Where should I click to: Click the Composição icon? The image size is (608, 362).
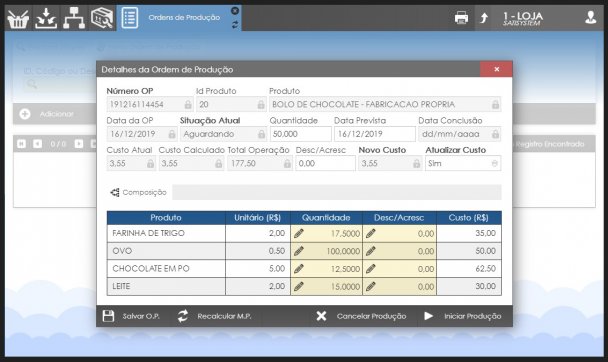(x=115, y=192)
